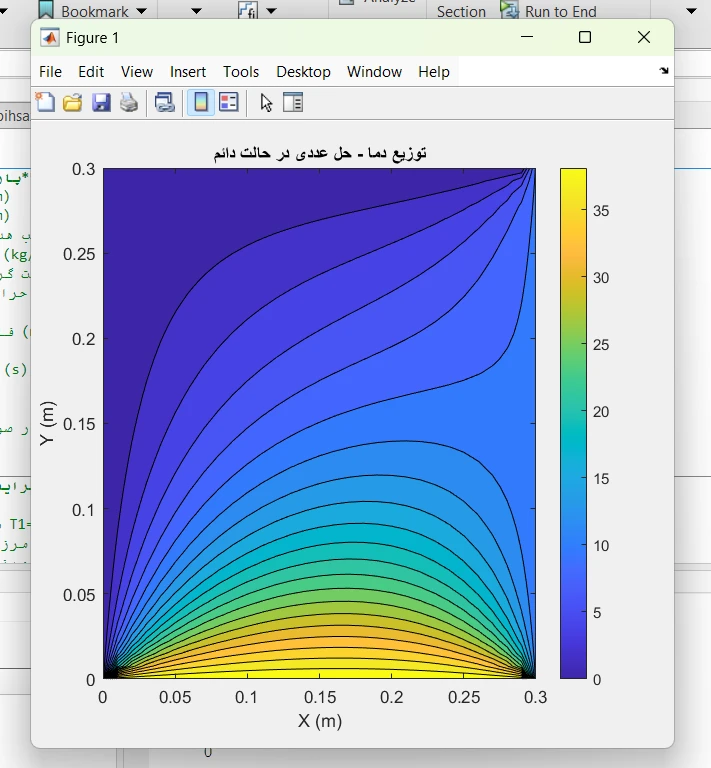Click the New Figure icon
711x768 pixels.
coord(45,102)
